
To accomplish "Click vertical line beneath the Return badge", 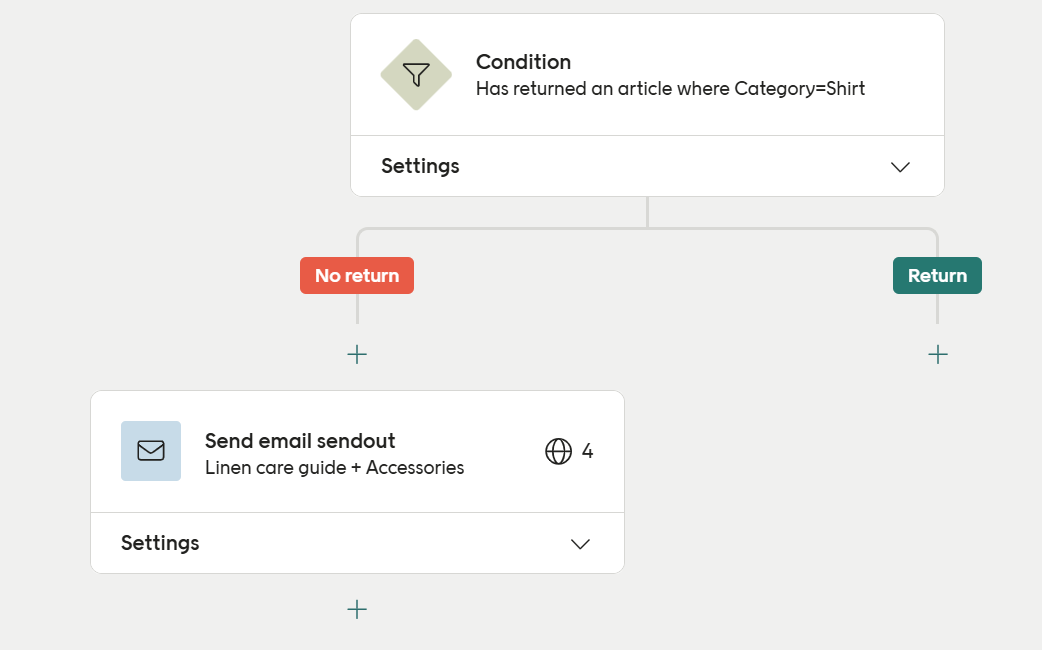I will coord(937,309).
